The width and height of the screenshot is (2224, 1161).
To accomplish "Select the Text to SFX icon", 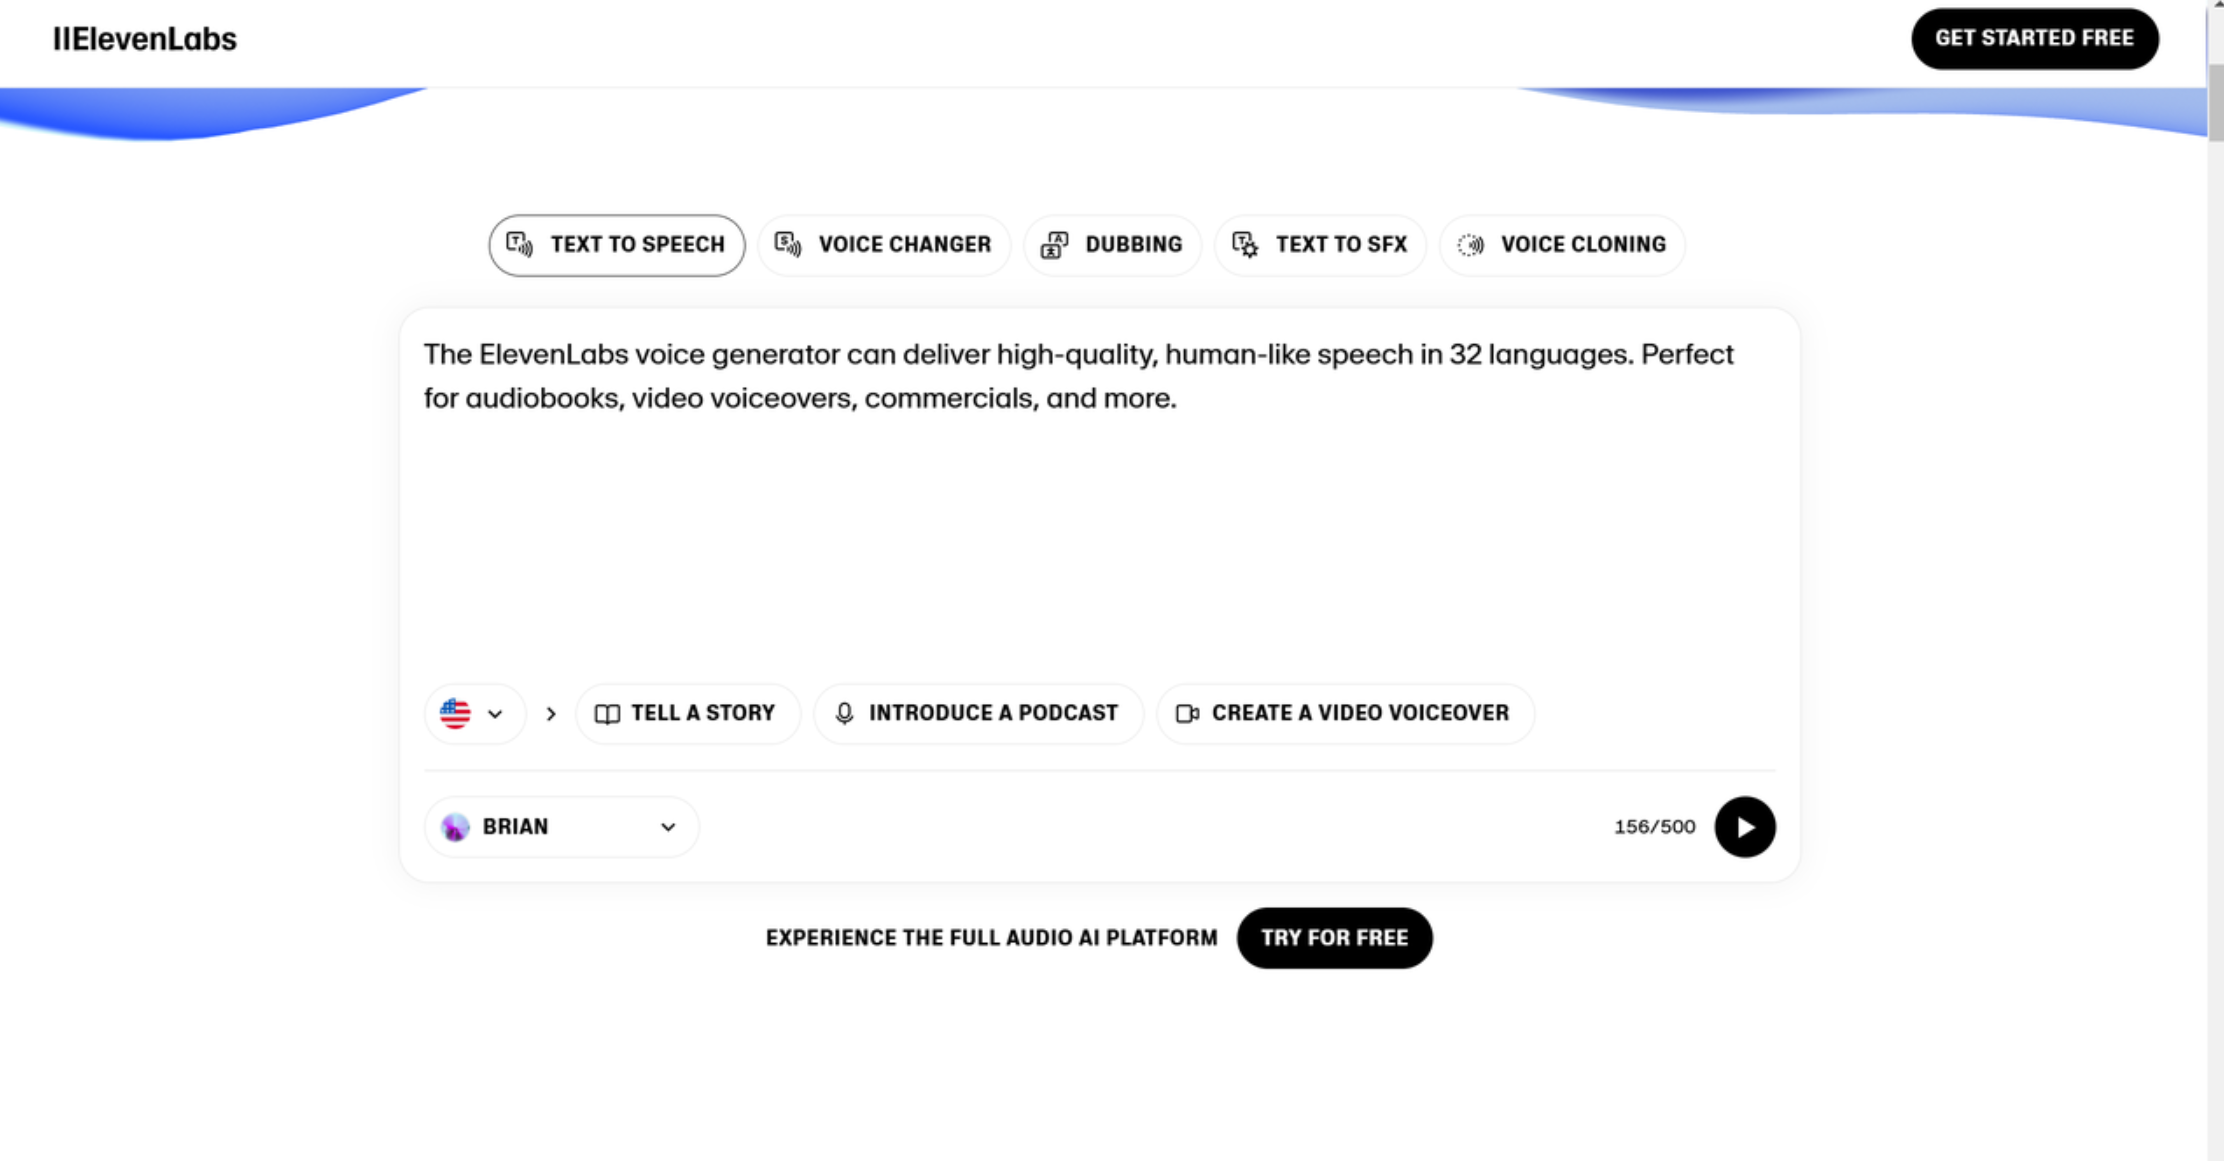I will coord(1246,245).
